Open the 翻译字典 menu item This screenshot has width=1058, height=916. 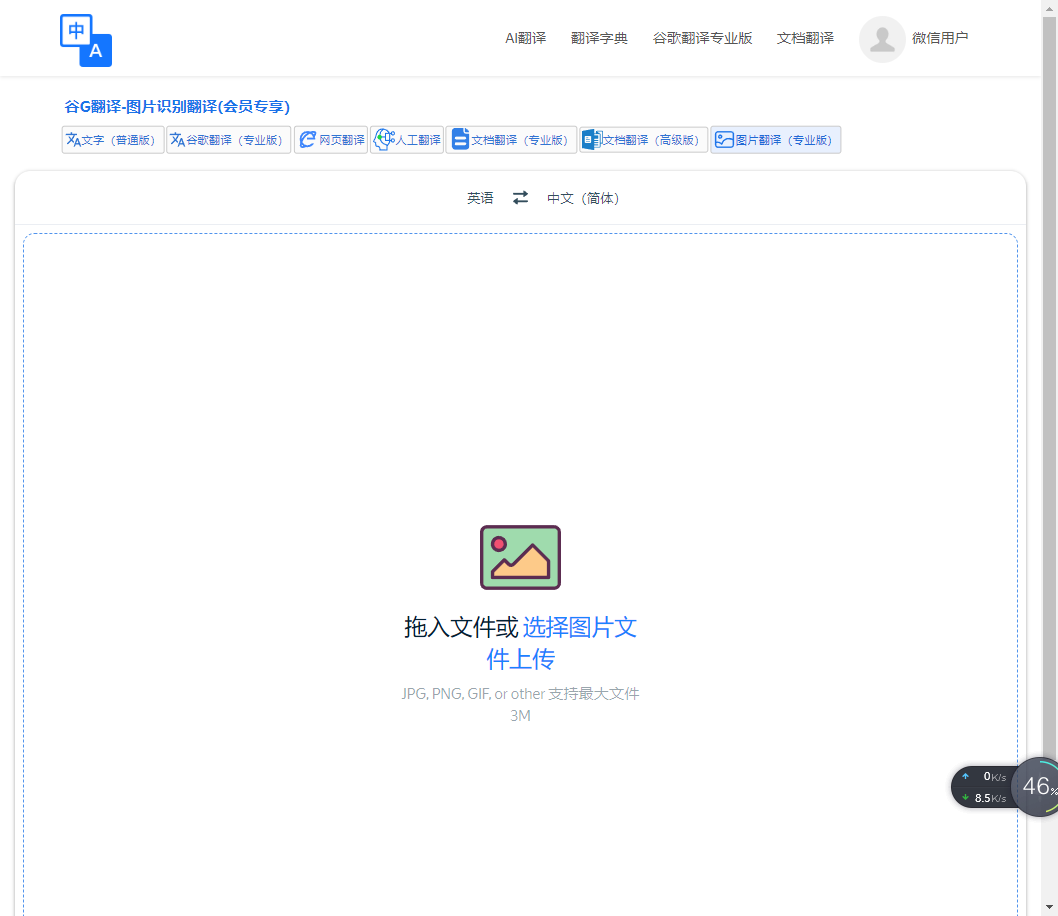tap(599, 38)
